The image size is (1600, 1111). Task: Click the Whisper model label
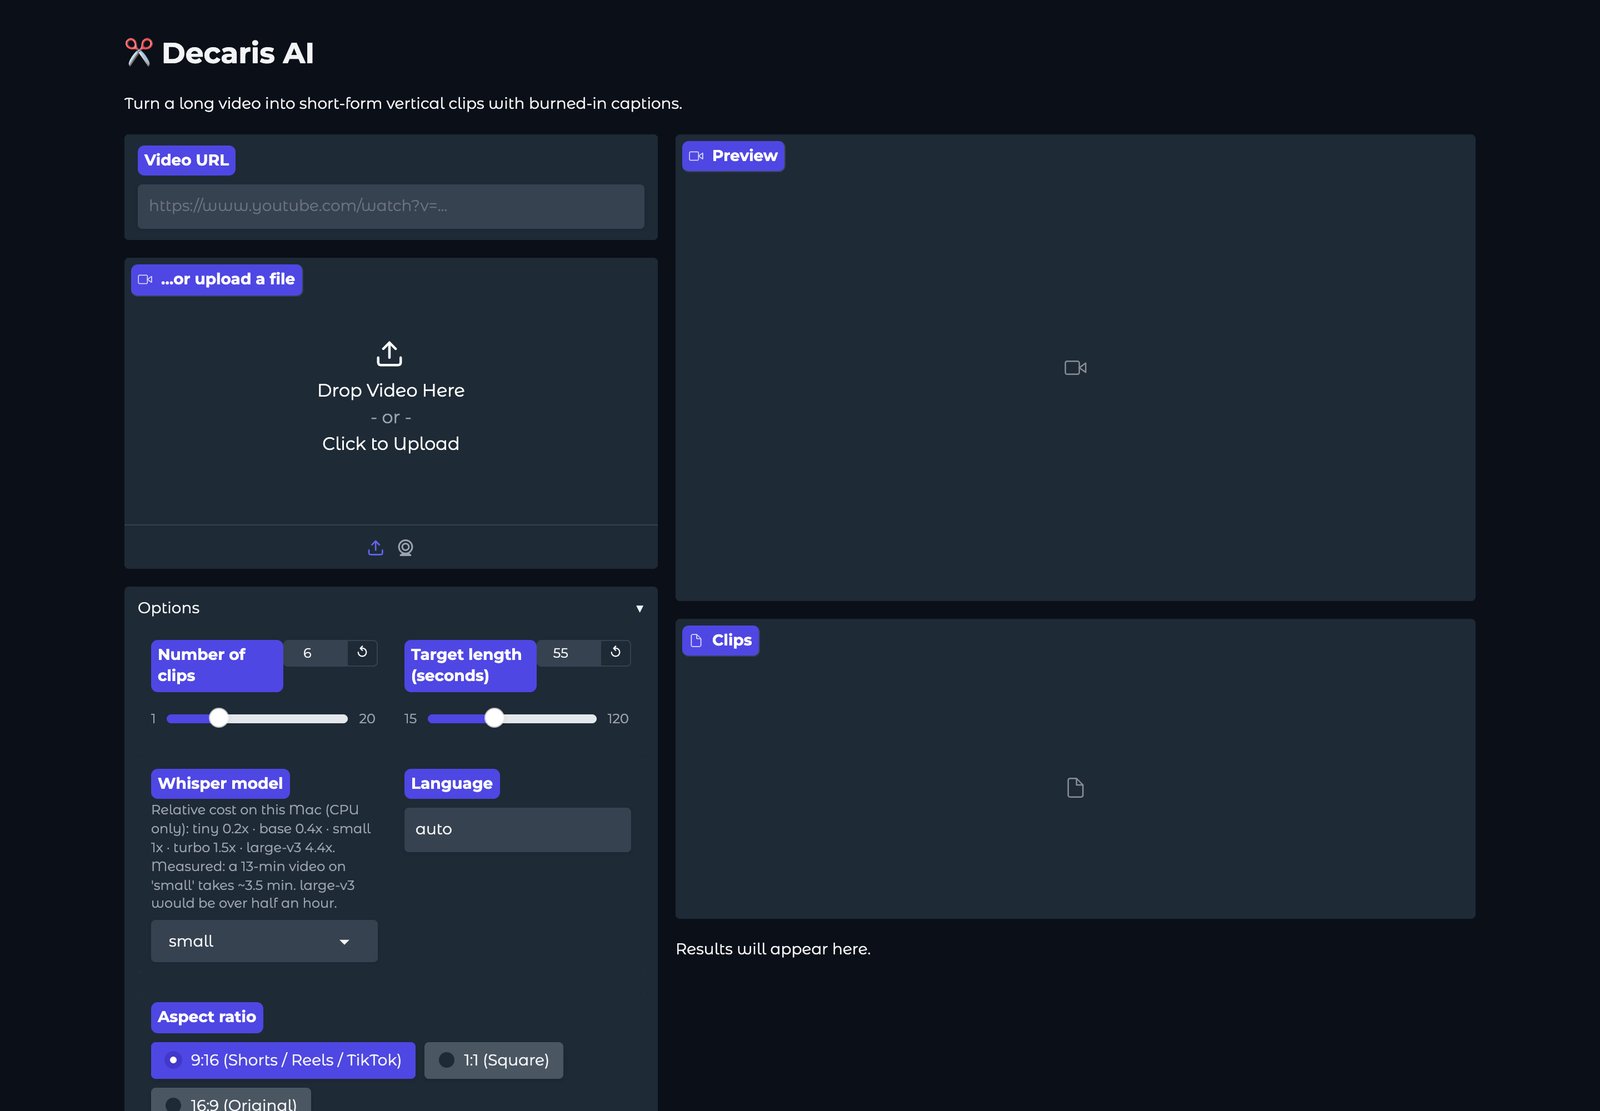(x=220, y=783)
